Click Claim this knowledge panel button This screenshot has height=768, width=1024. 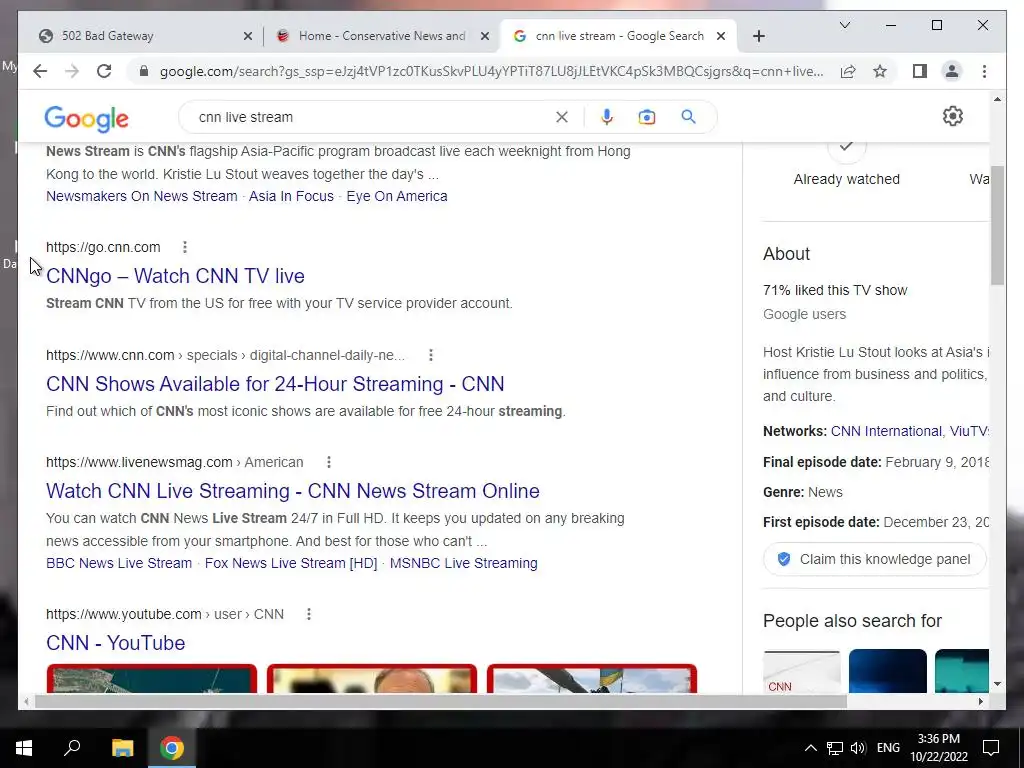[x=874, y=559]
